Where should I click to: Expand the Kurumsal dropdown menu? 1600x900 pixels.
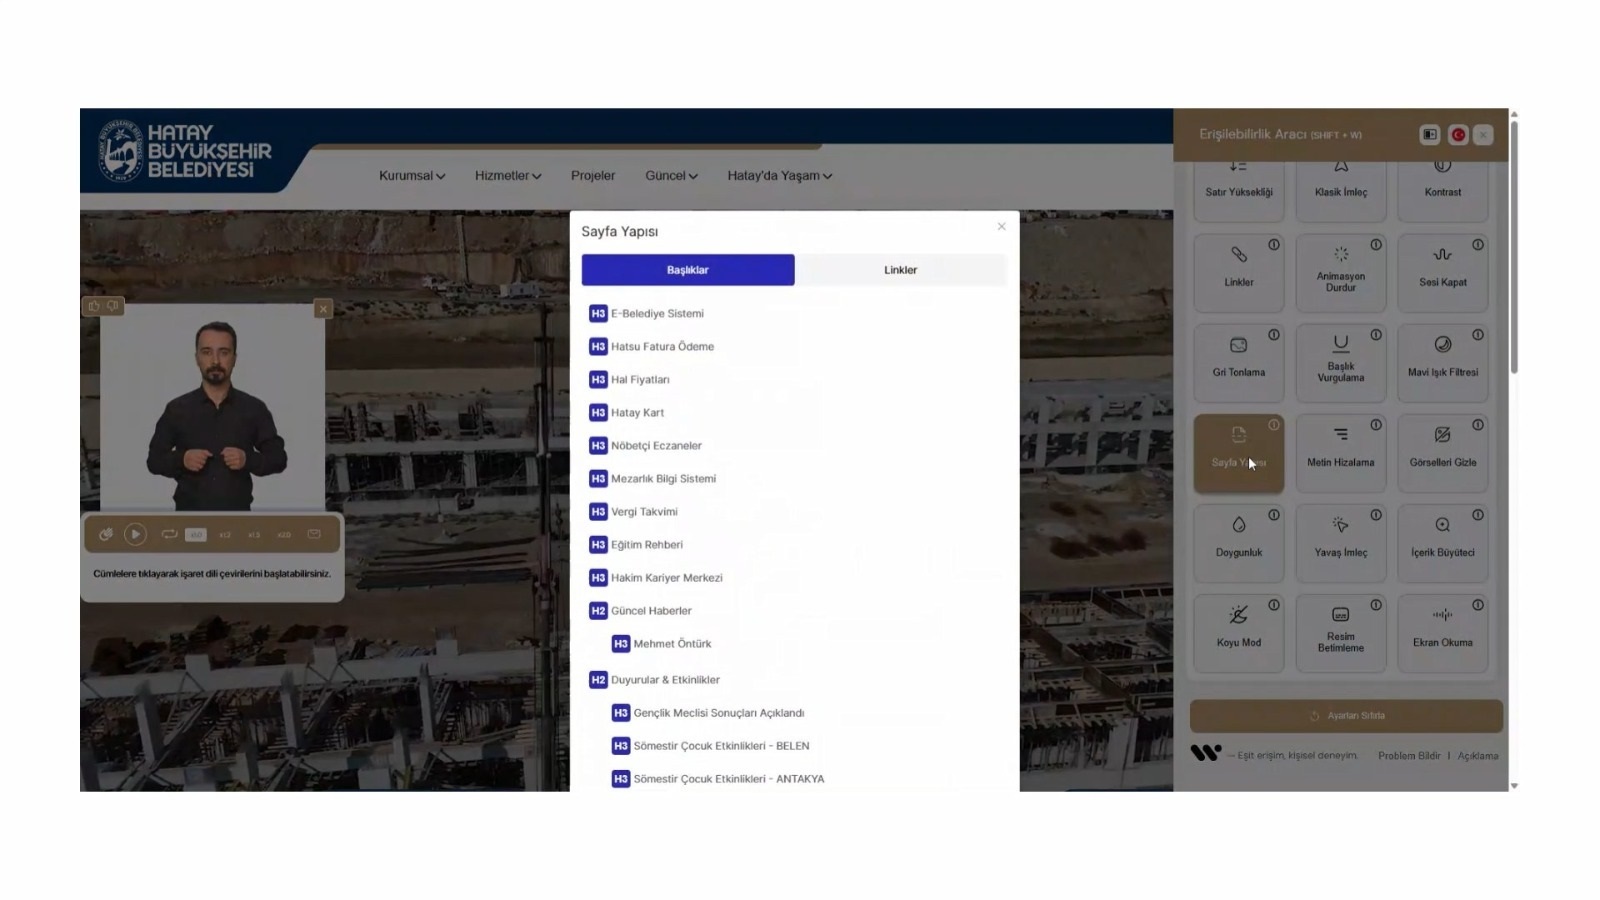pyautogui.click(x=411, y=176)
